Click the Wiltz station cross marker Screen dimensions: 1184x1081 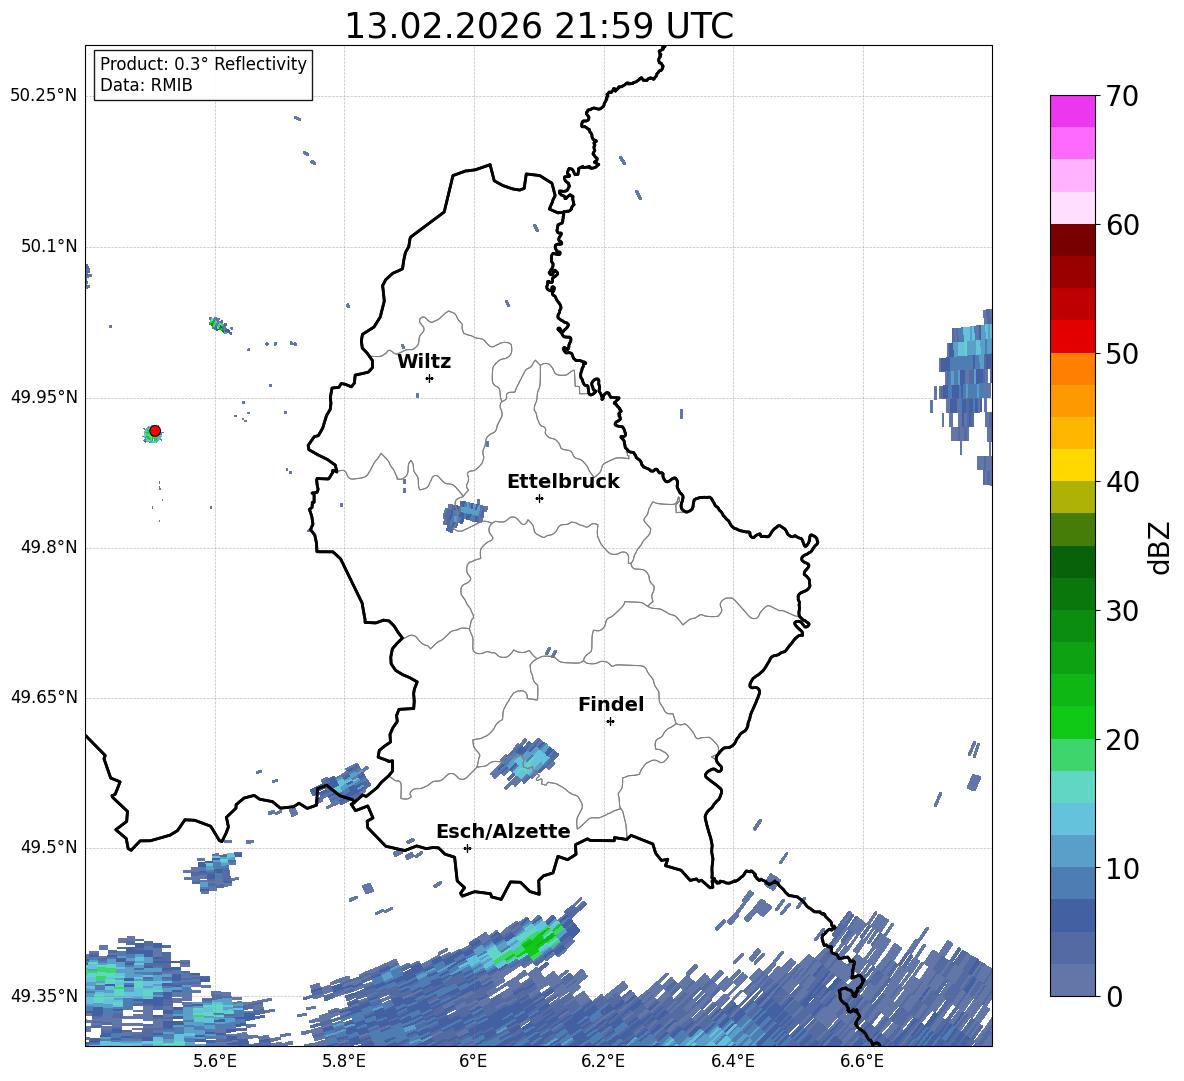tap(430, 378)
